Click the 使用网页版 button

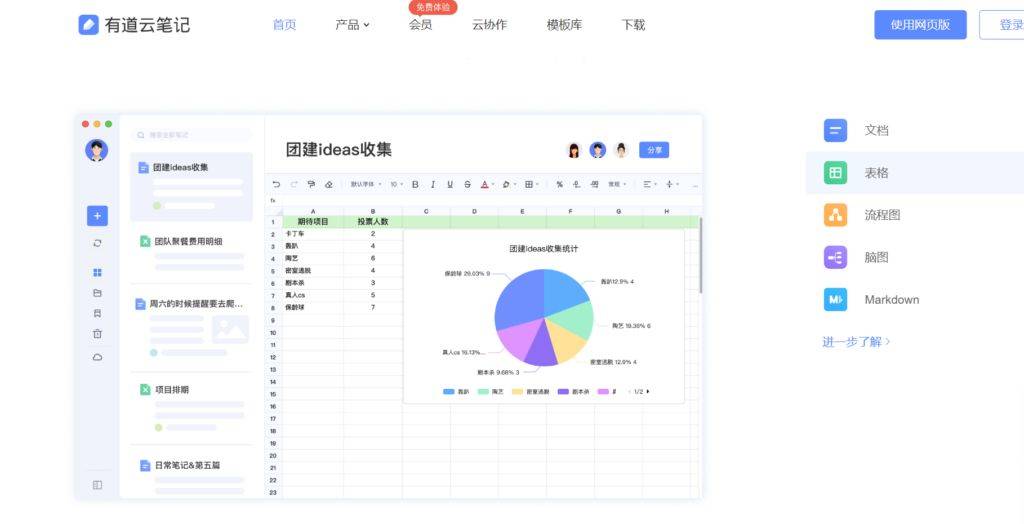pos(920,25)
